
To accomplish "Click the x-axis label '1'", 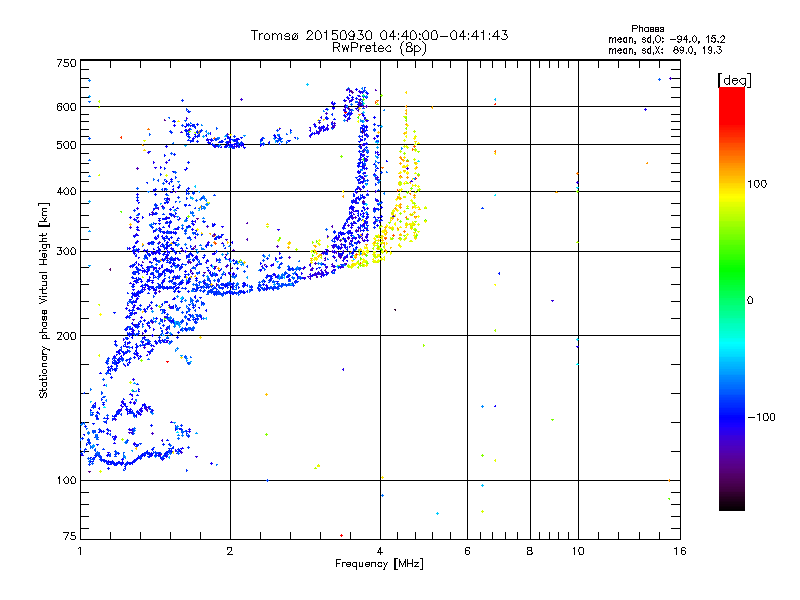I will [80, 551].
